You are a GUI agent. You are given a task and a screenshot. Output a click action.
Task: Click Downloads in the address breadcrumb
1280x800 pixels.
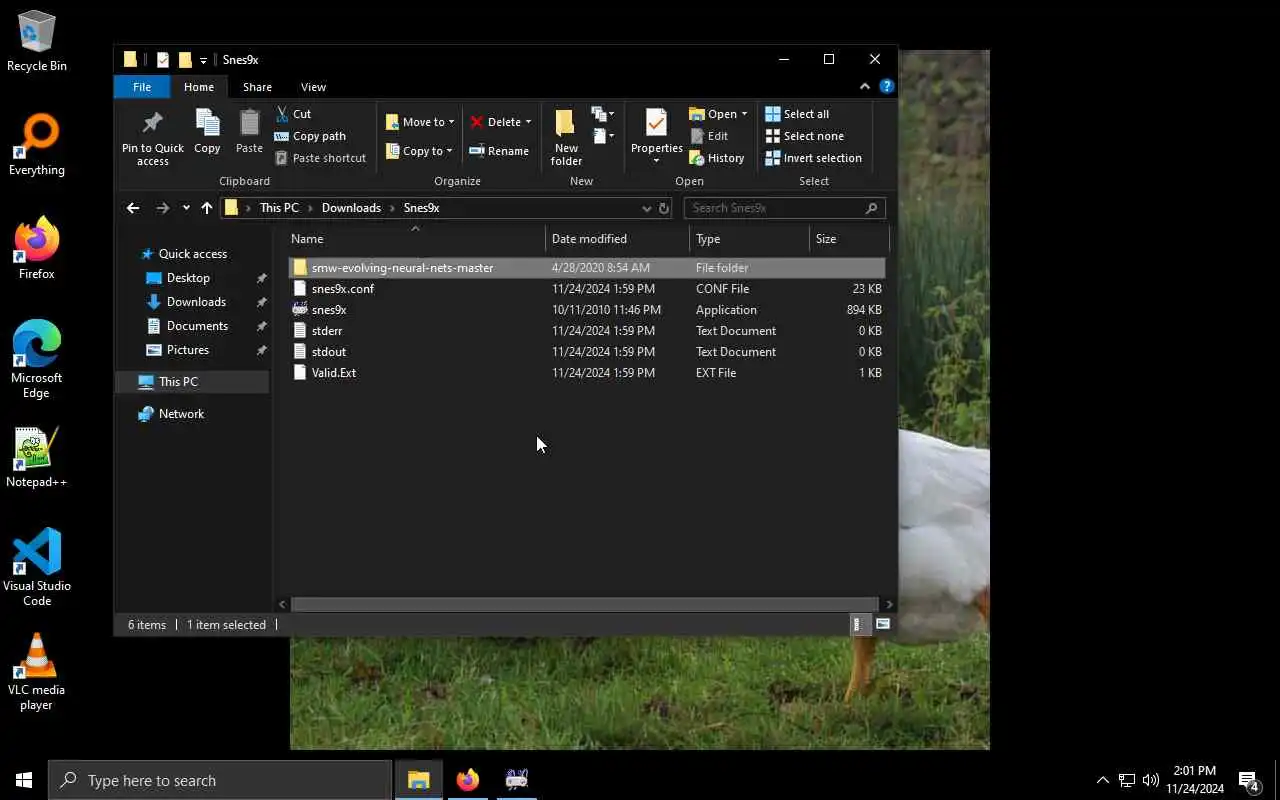351,208
